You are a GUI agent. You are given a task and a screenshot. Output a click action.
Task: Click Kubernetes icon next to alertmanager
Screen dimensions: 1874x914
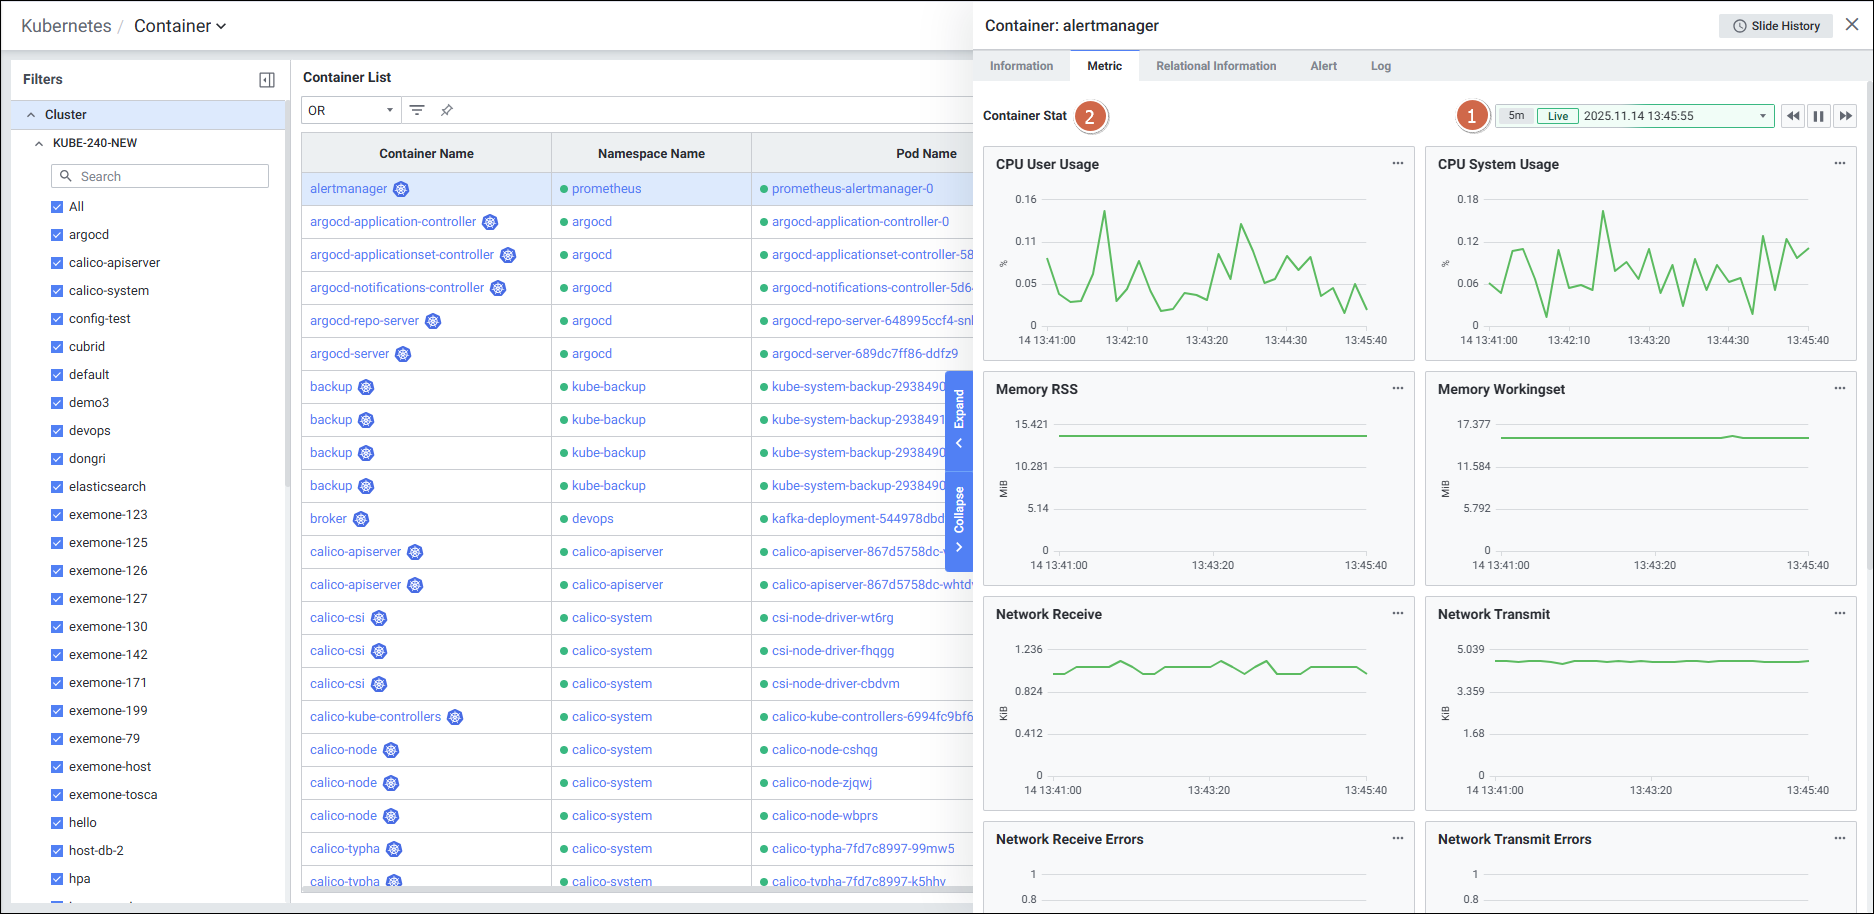[401, 189]
